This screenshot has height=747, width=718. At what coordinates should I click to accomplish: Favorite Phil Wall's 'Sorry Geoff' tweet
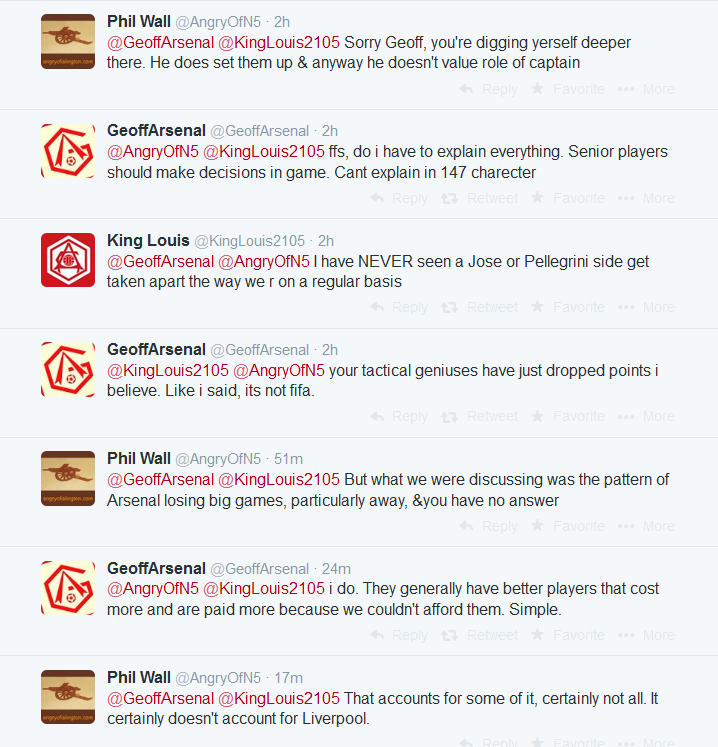click(x=537, y=89)
